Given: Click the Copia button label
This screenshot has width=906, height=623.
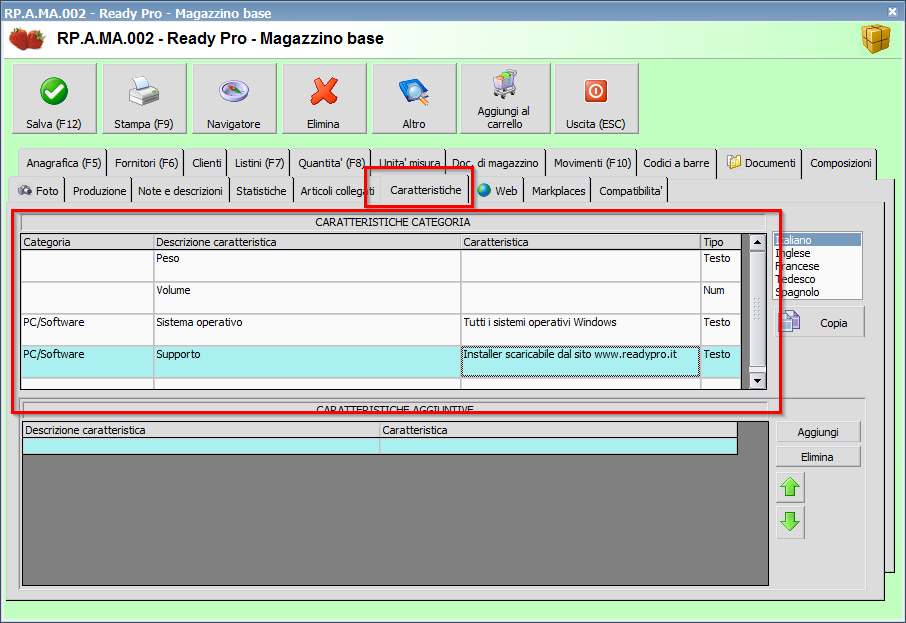Looking at the screenshot, I should pyautogui.click(x=834, y=323).
